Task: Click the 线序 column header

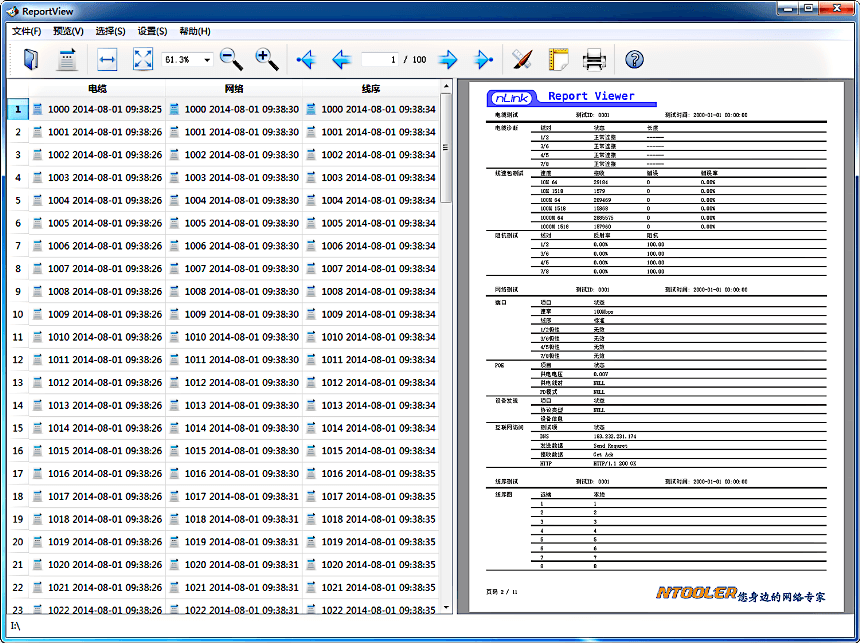Action: point(370,88)
